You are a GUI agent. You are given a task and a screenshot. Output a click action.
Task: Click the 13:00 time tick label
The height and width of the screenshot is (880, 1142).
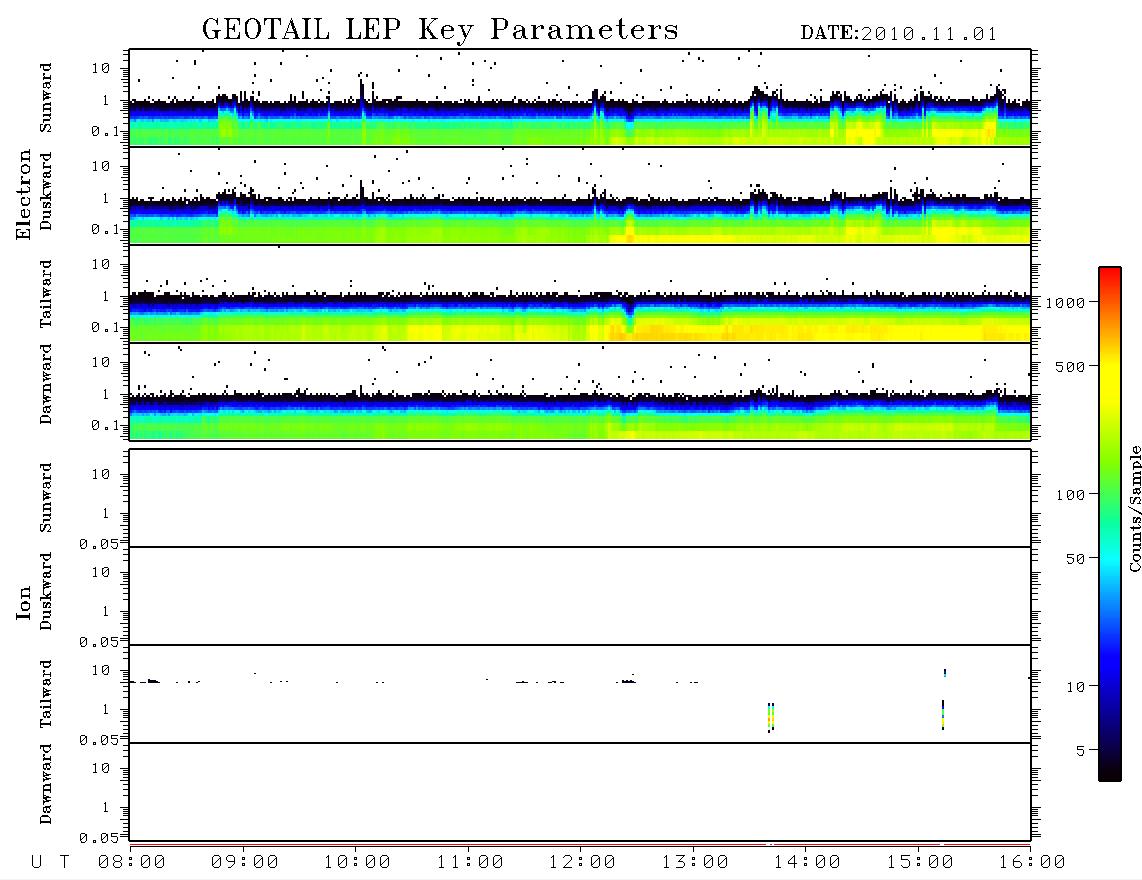point(695,863)
